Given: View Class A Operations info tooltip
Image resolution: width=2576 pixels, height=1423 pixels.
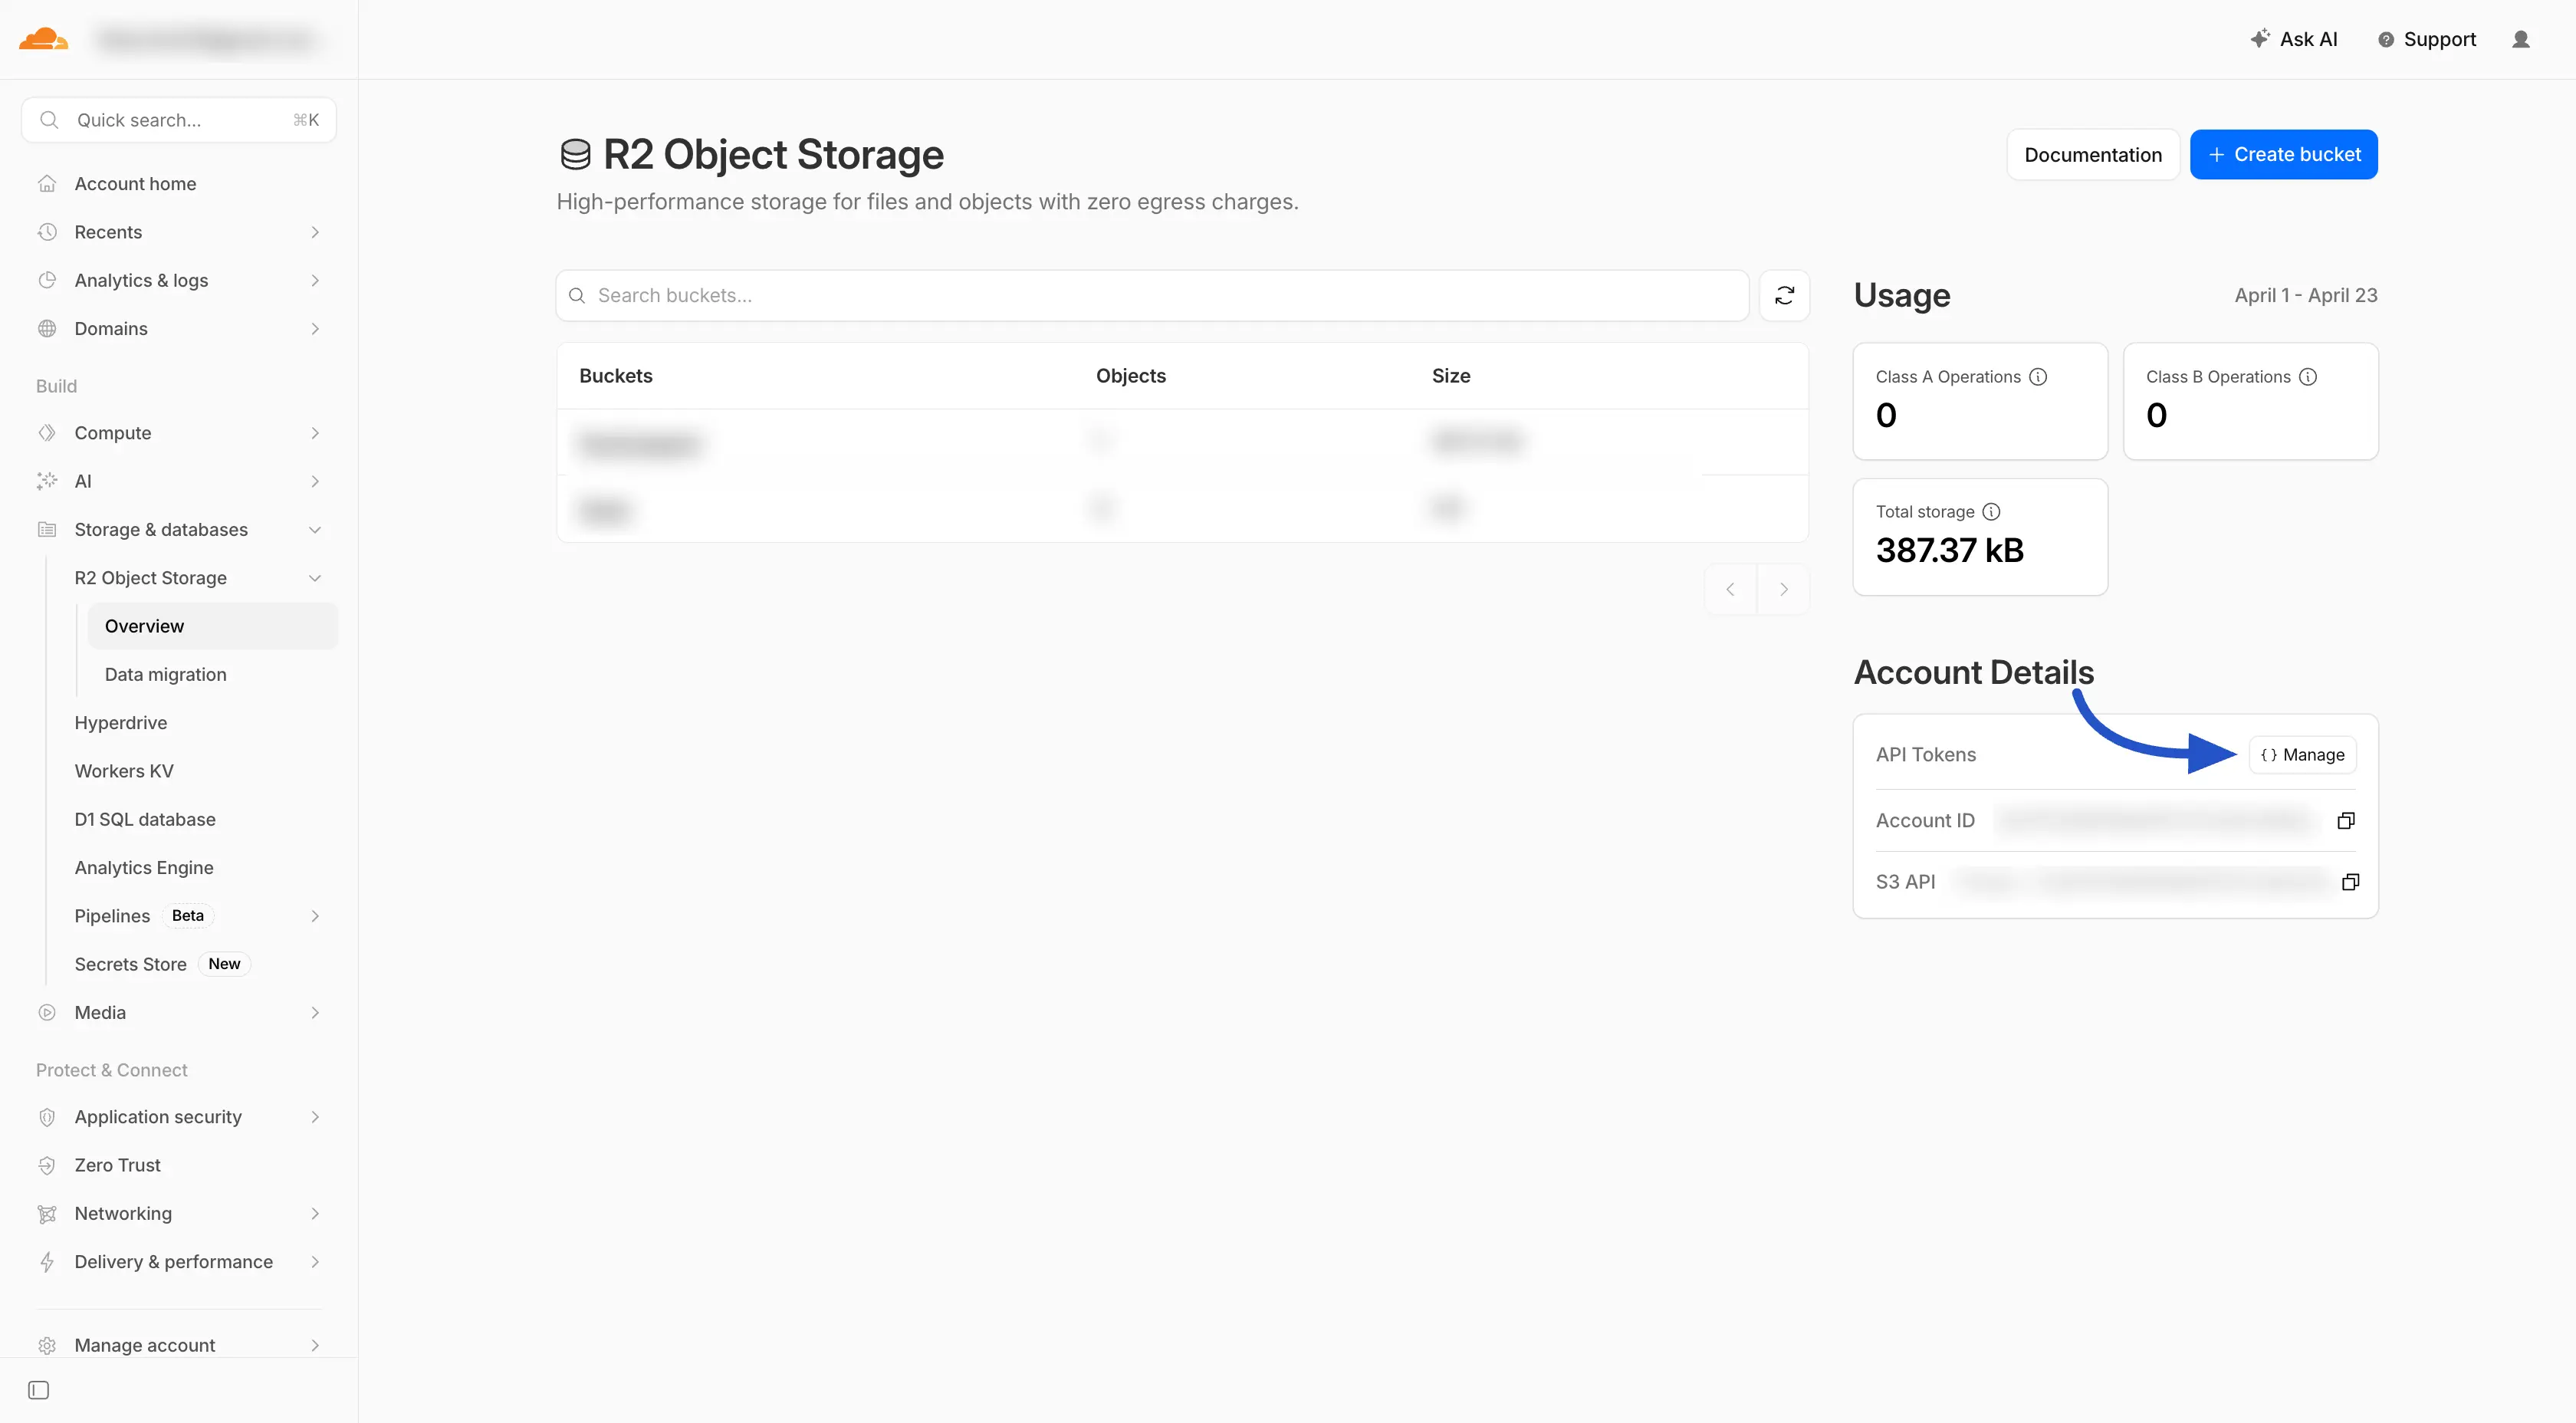Looking at the screenshot, I should [2038, 377].
